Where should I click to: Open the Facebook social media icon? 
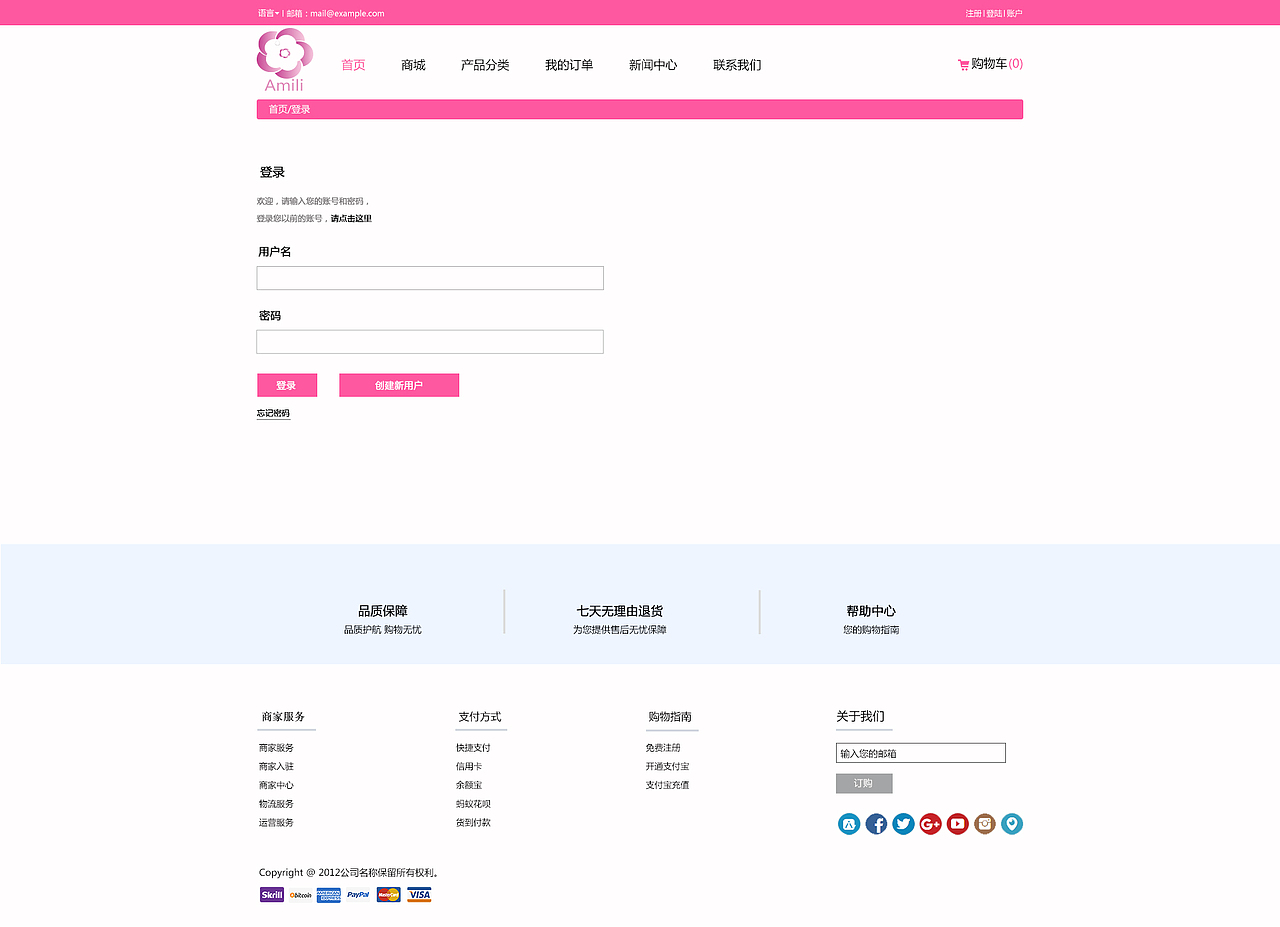(876, 823)
